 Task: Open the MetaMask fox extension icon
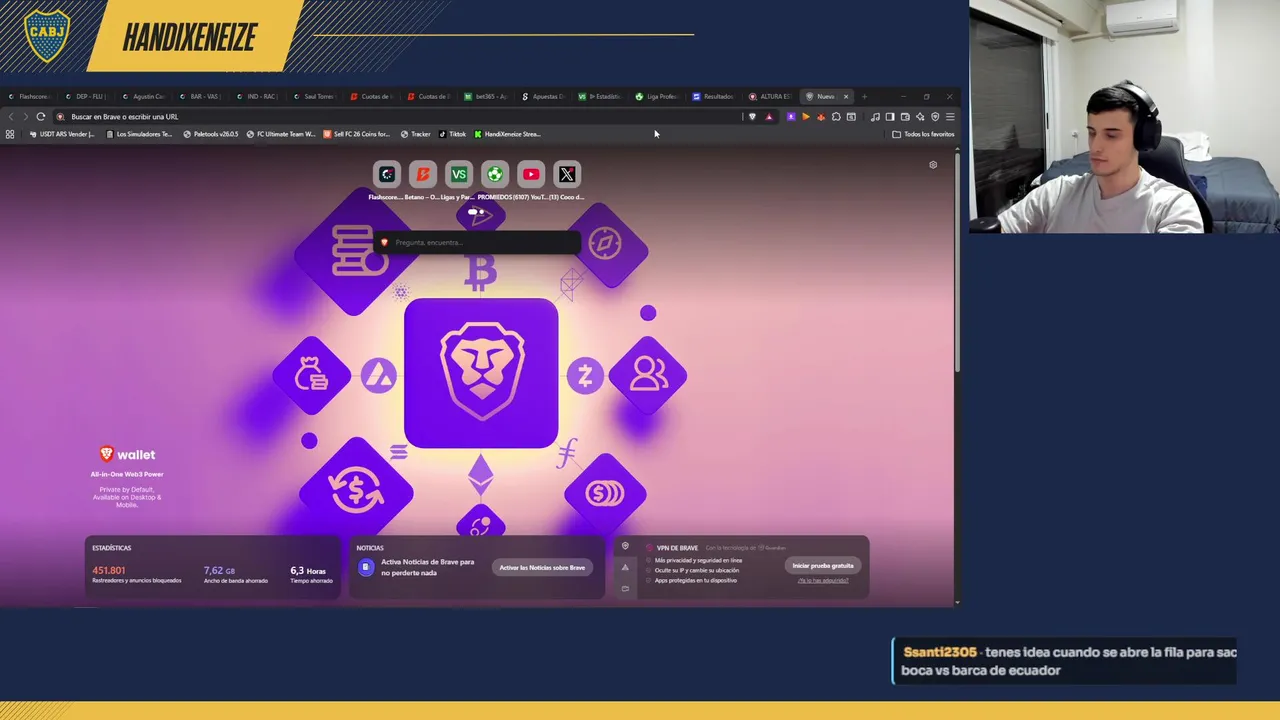tap(821, 117)
